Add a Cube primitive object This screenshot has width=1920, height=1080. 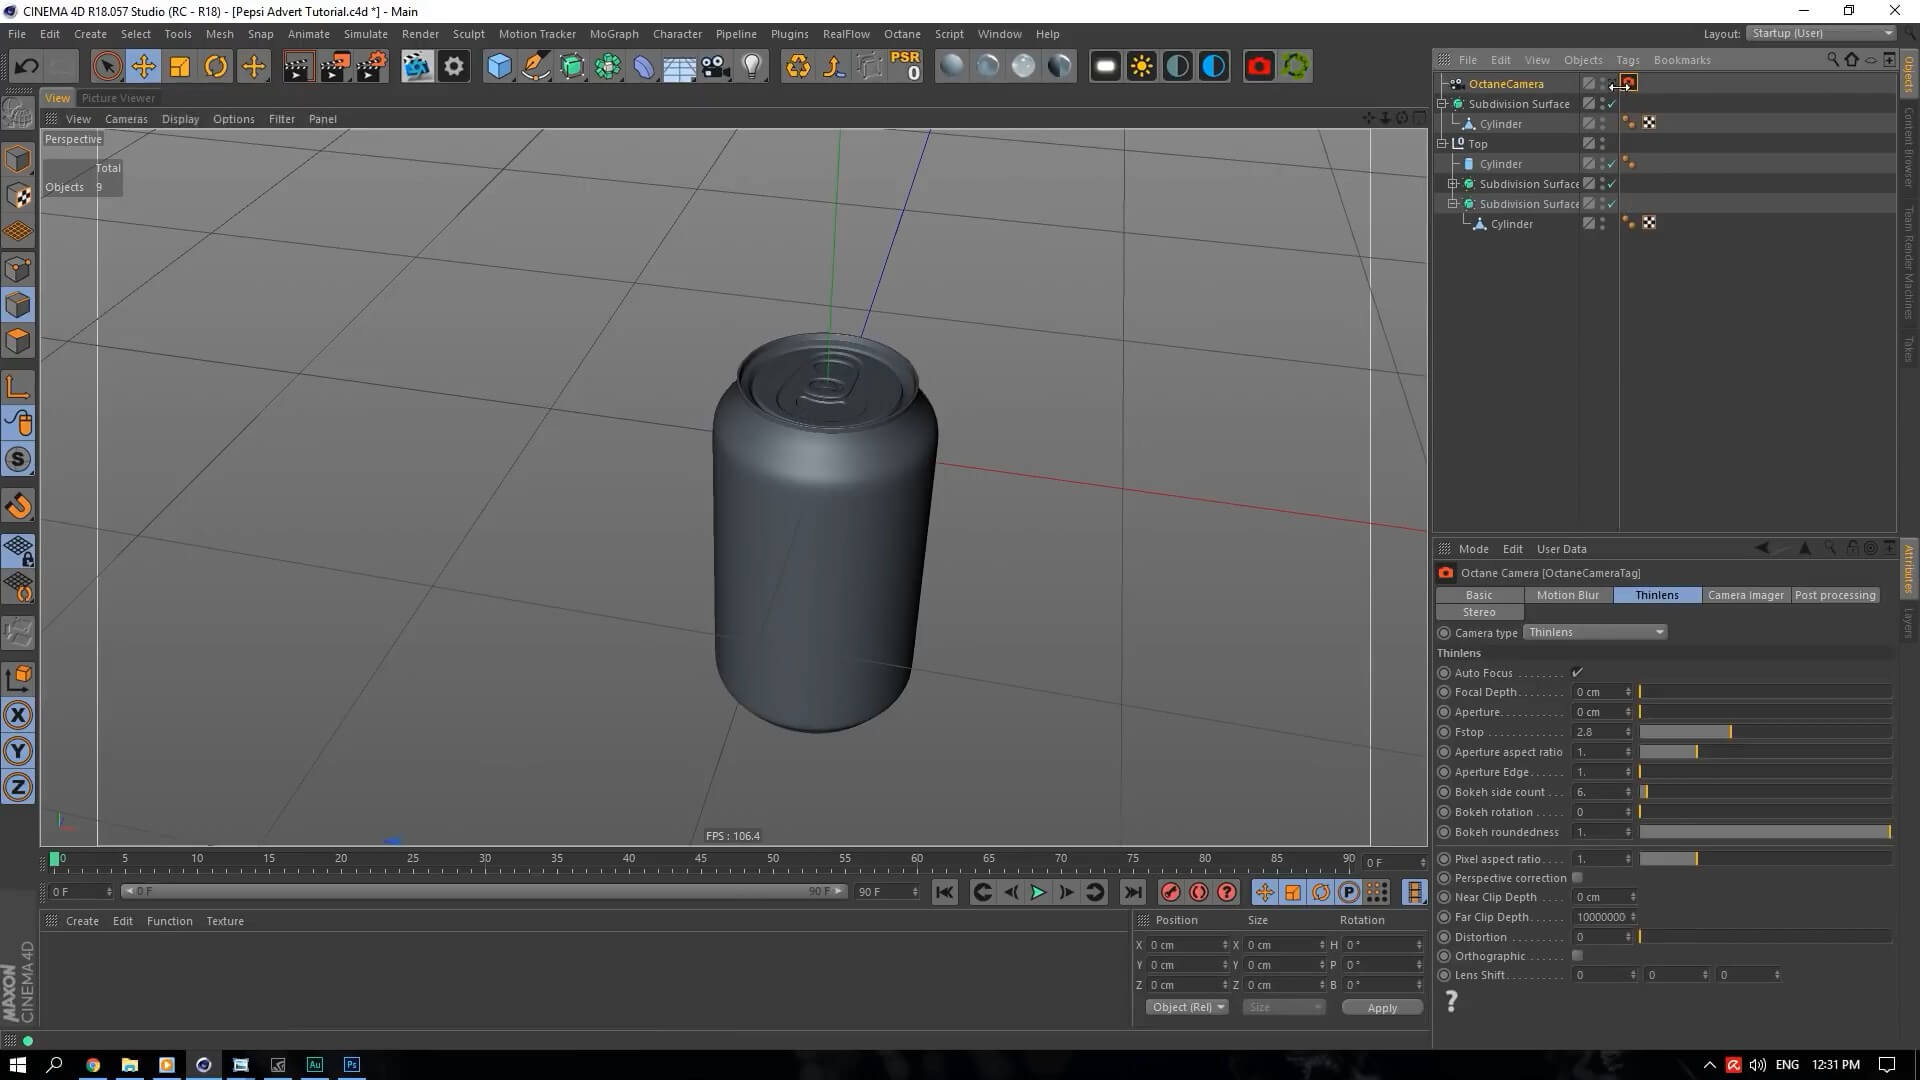[498, 67]
